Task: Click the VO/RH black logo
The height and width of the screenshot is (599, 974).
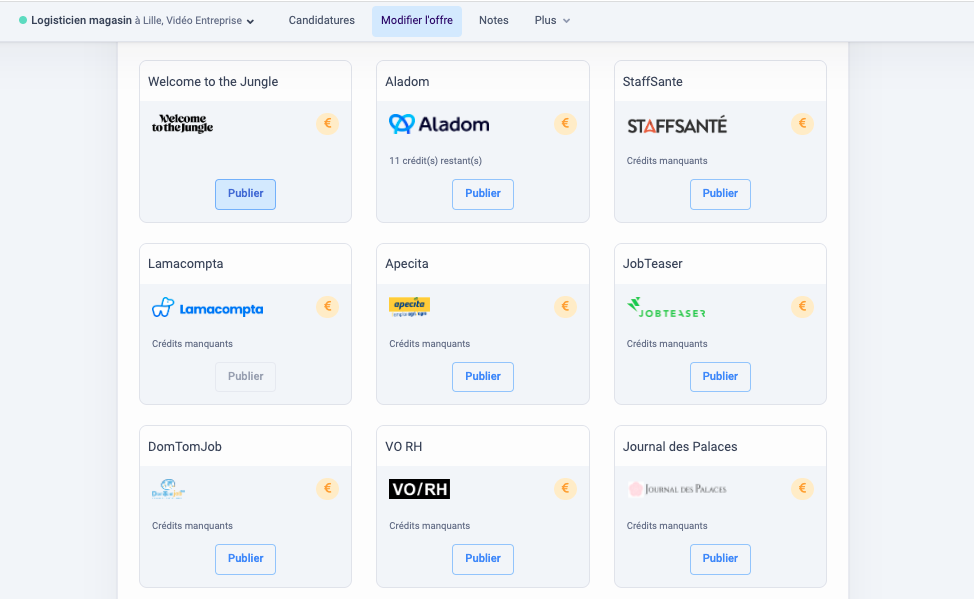Action: (419, 489)
